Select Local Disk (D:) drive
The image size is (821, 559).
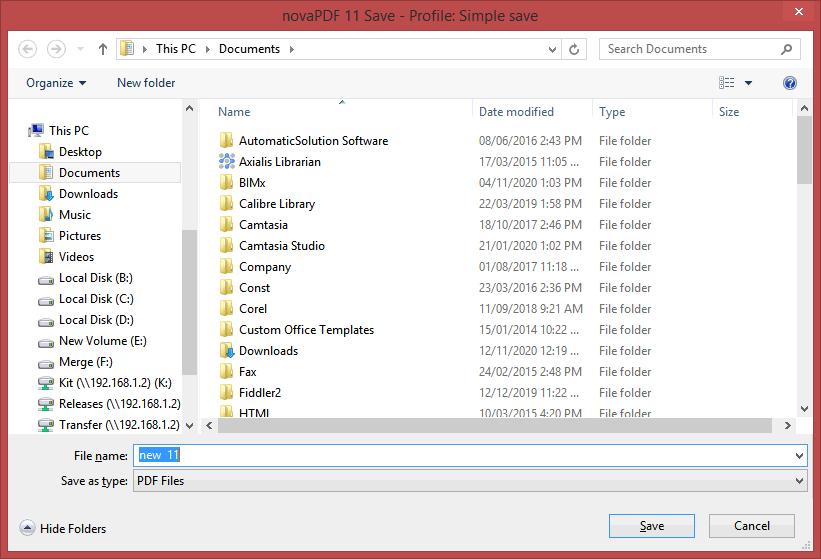(x=96, y=320)
